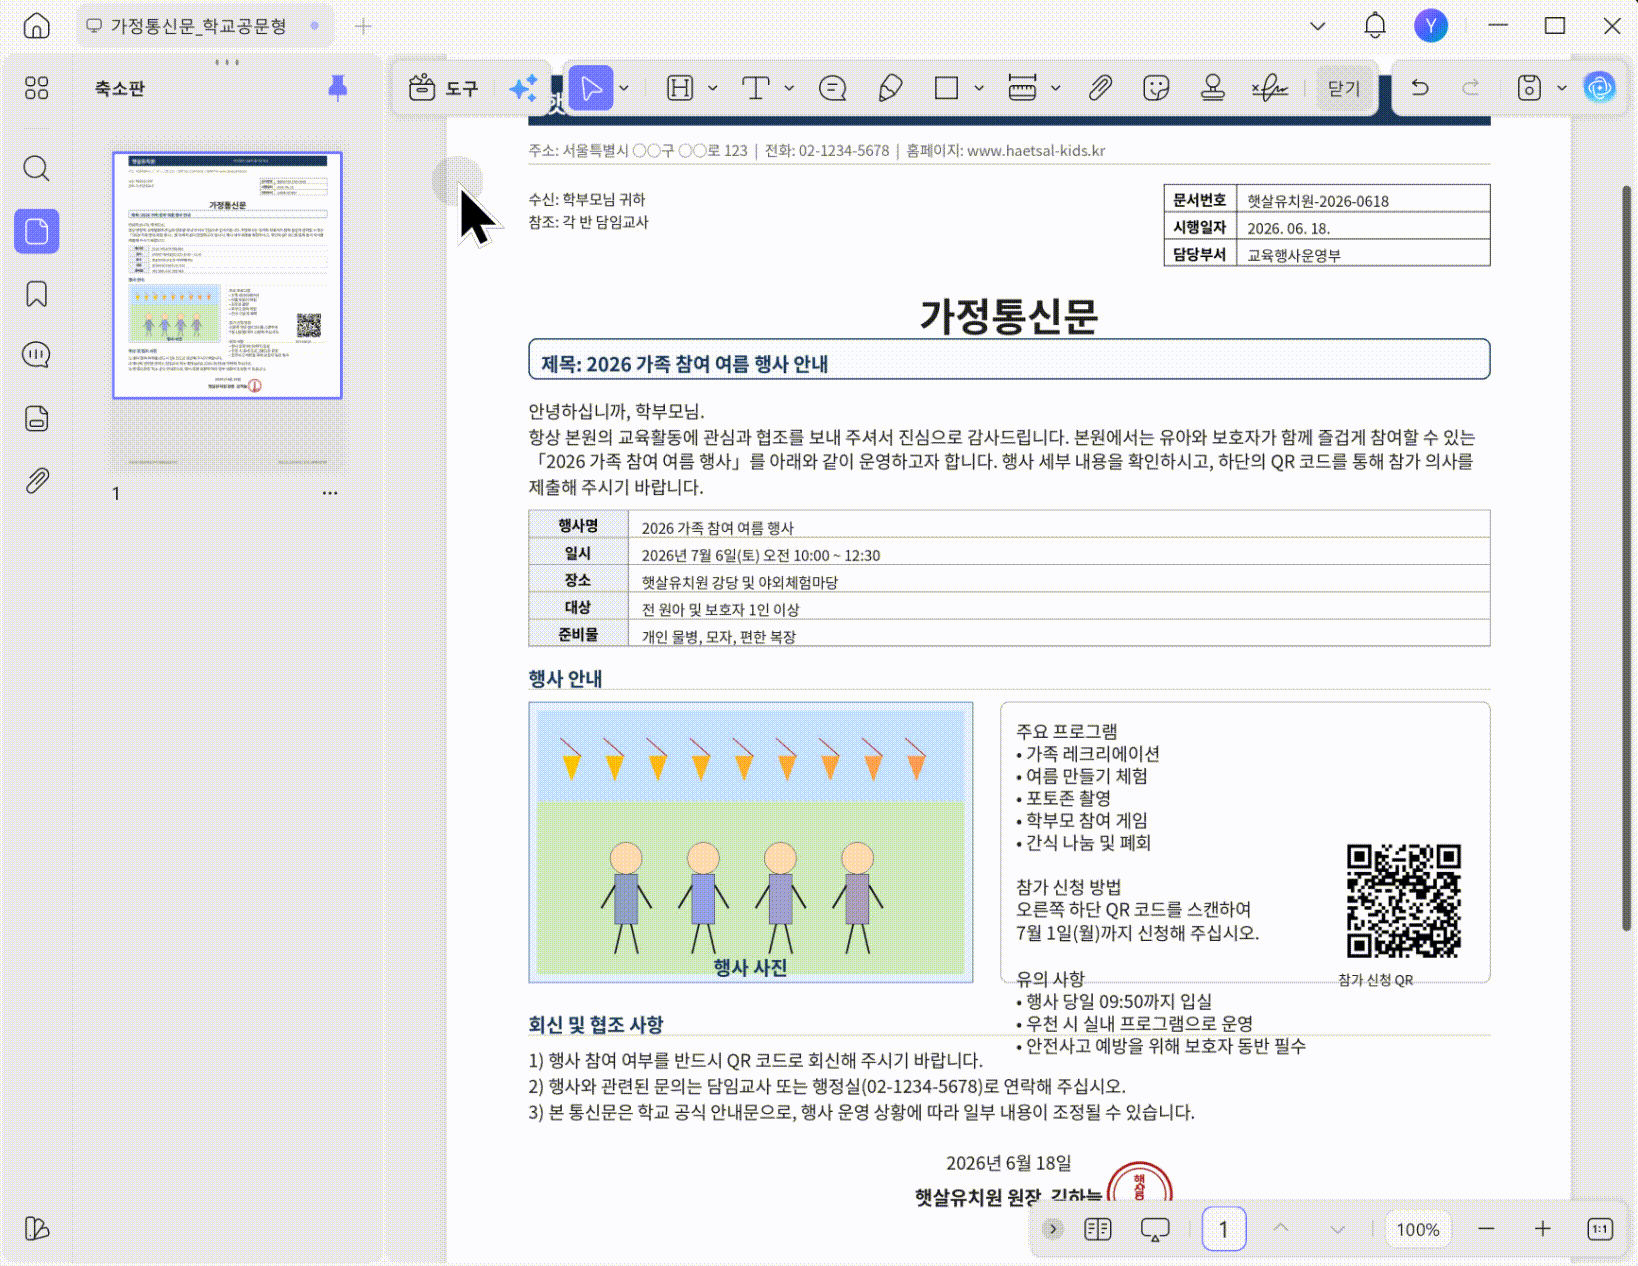Image resolution: width=1638 pixels, height=1266 pixels.
Task: Click the 닫기 button in toolbar
Action: pos(1344,89)
